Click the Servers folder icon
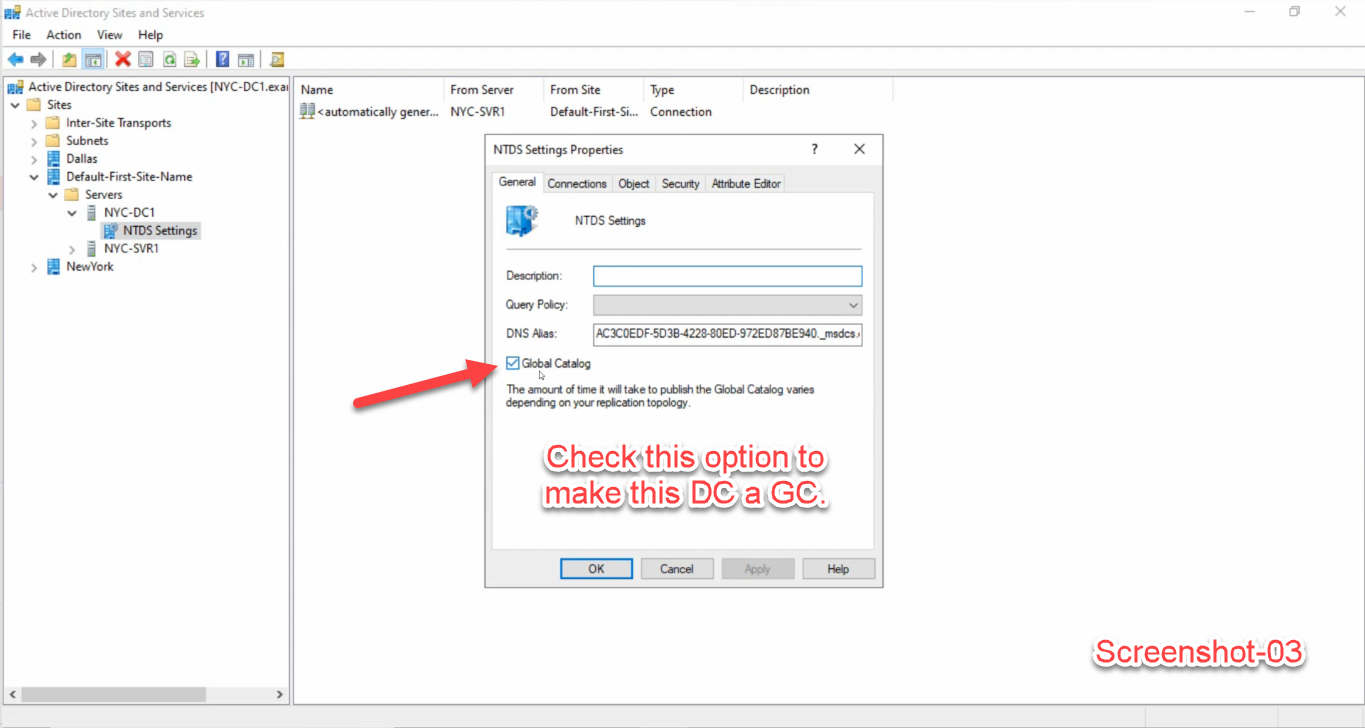Screen dimensions: 1365x728 point(71,195)
